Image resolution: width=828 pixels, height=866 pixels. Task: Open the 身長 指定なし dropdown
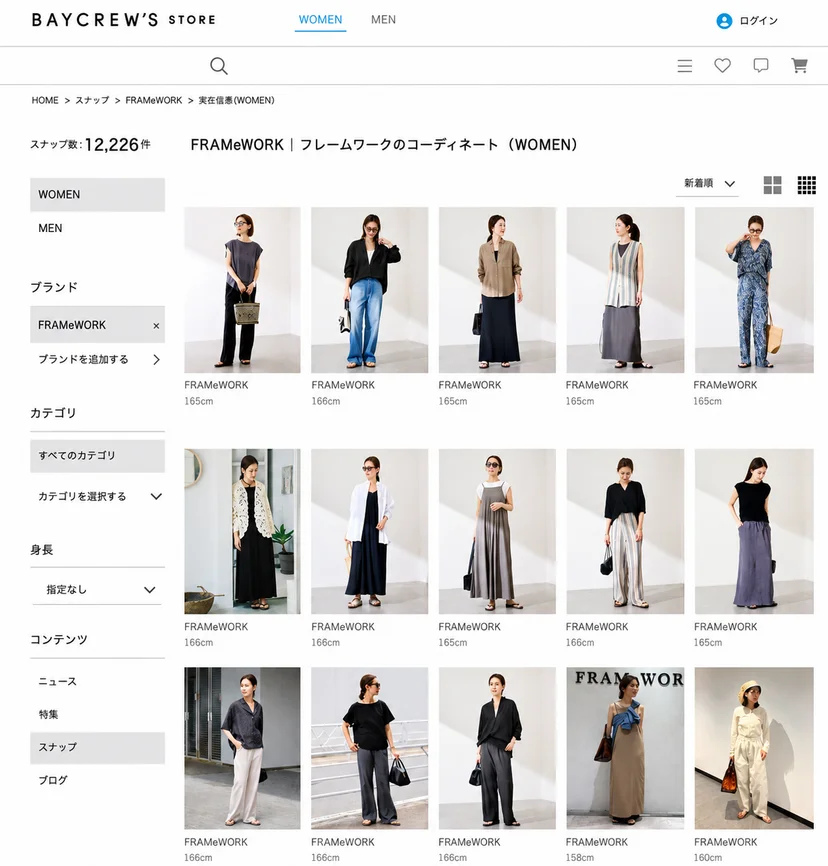[98, 589]
